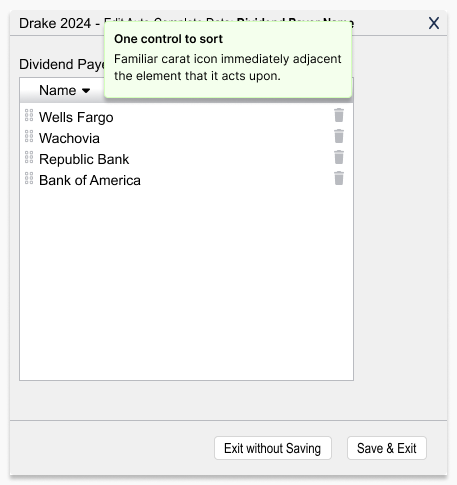Viewport: 457px width, 485px height.
Task: Delete the Wells Fargo entry
Action: 339,115
